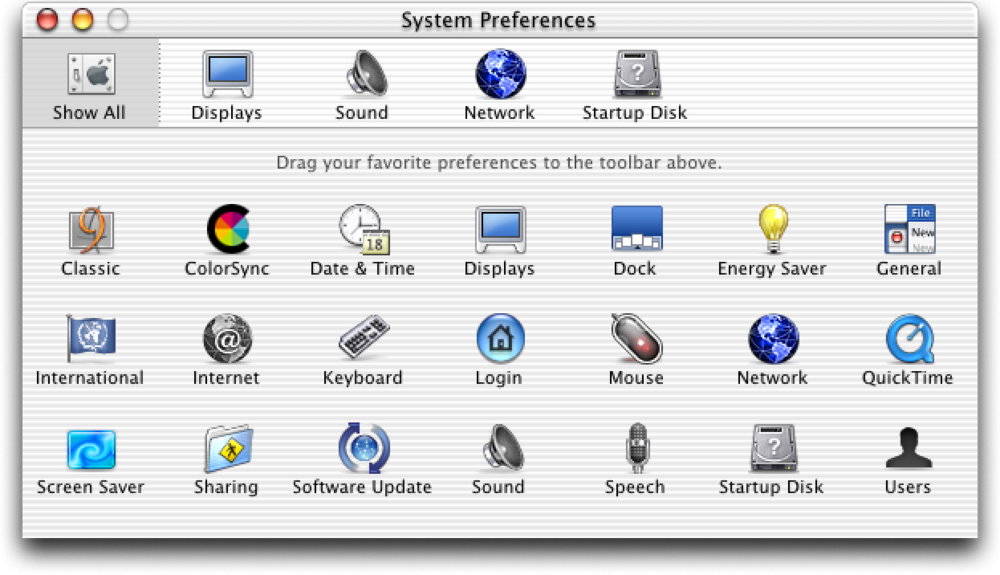Open Startup Disk from the favorites toolbar
The height and width of the screenshot is (575, 1000).
tap(636, 85)
